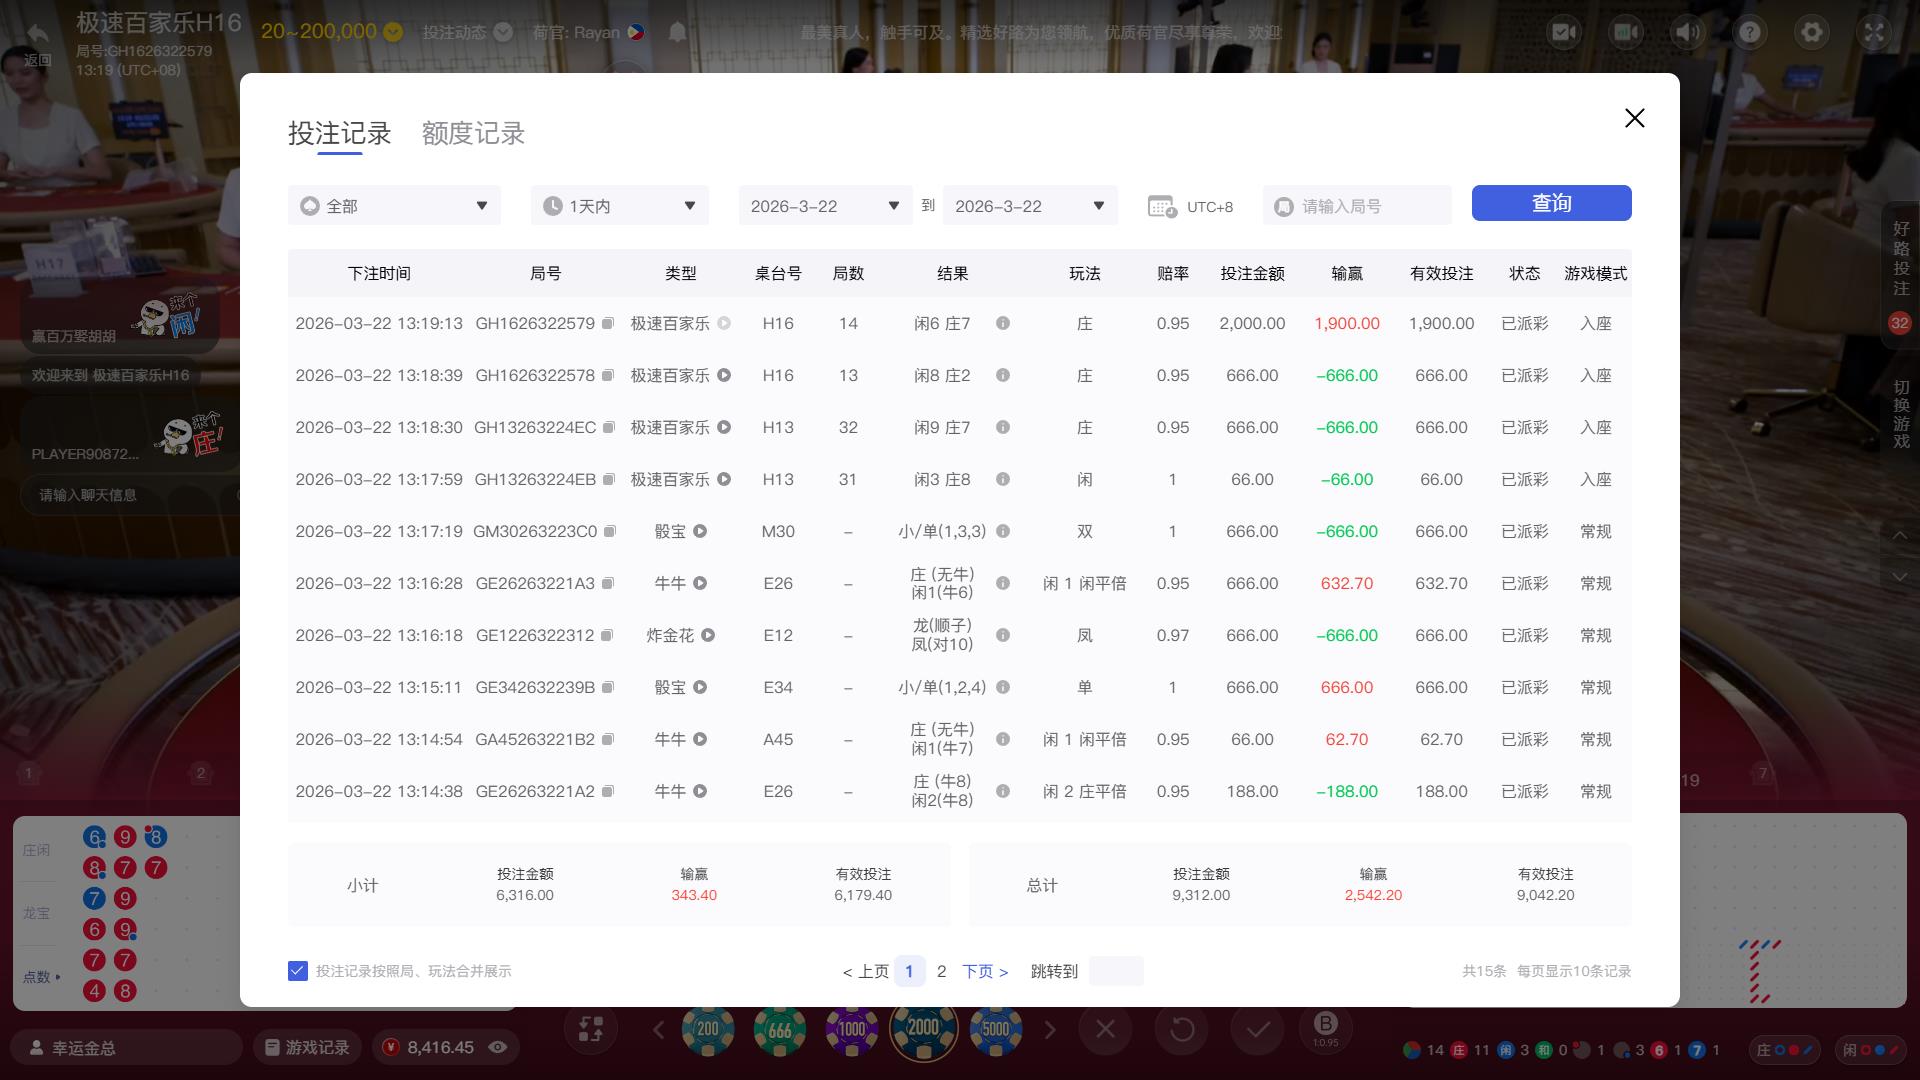The height and width of the screenshot is (1080, 1920).
Task: Enter fullscreen with the expand icon
Action: tap(1873, 32)
